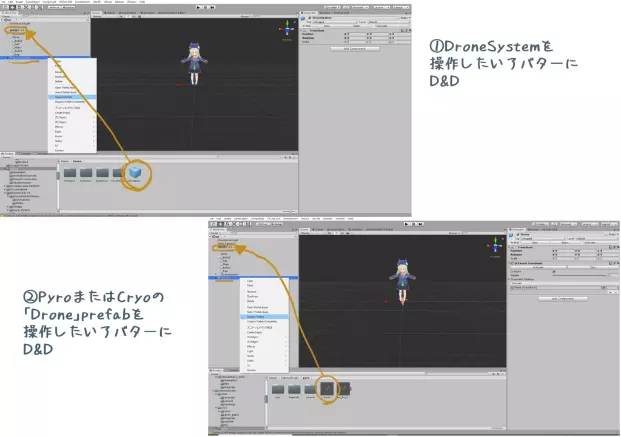Screen dimensions: 621x437
Task: Select prefab thumbnail right of Drone prefab
Action: (x=343, y=389)
